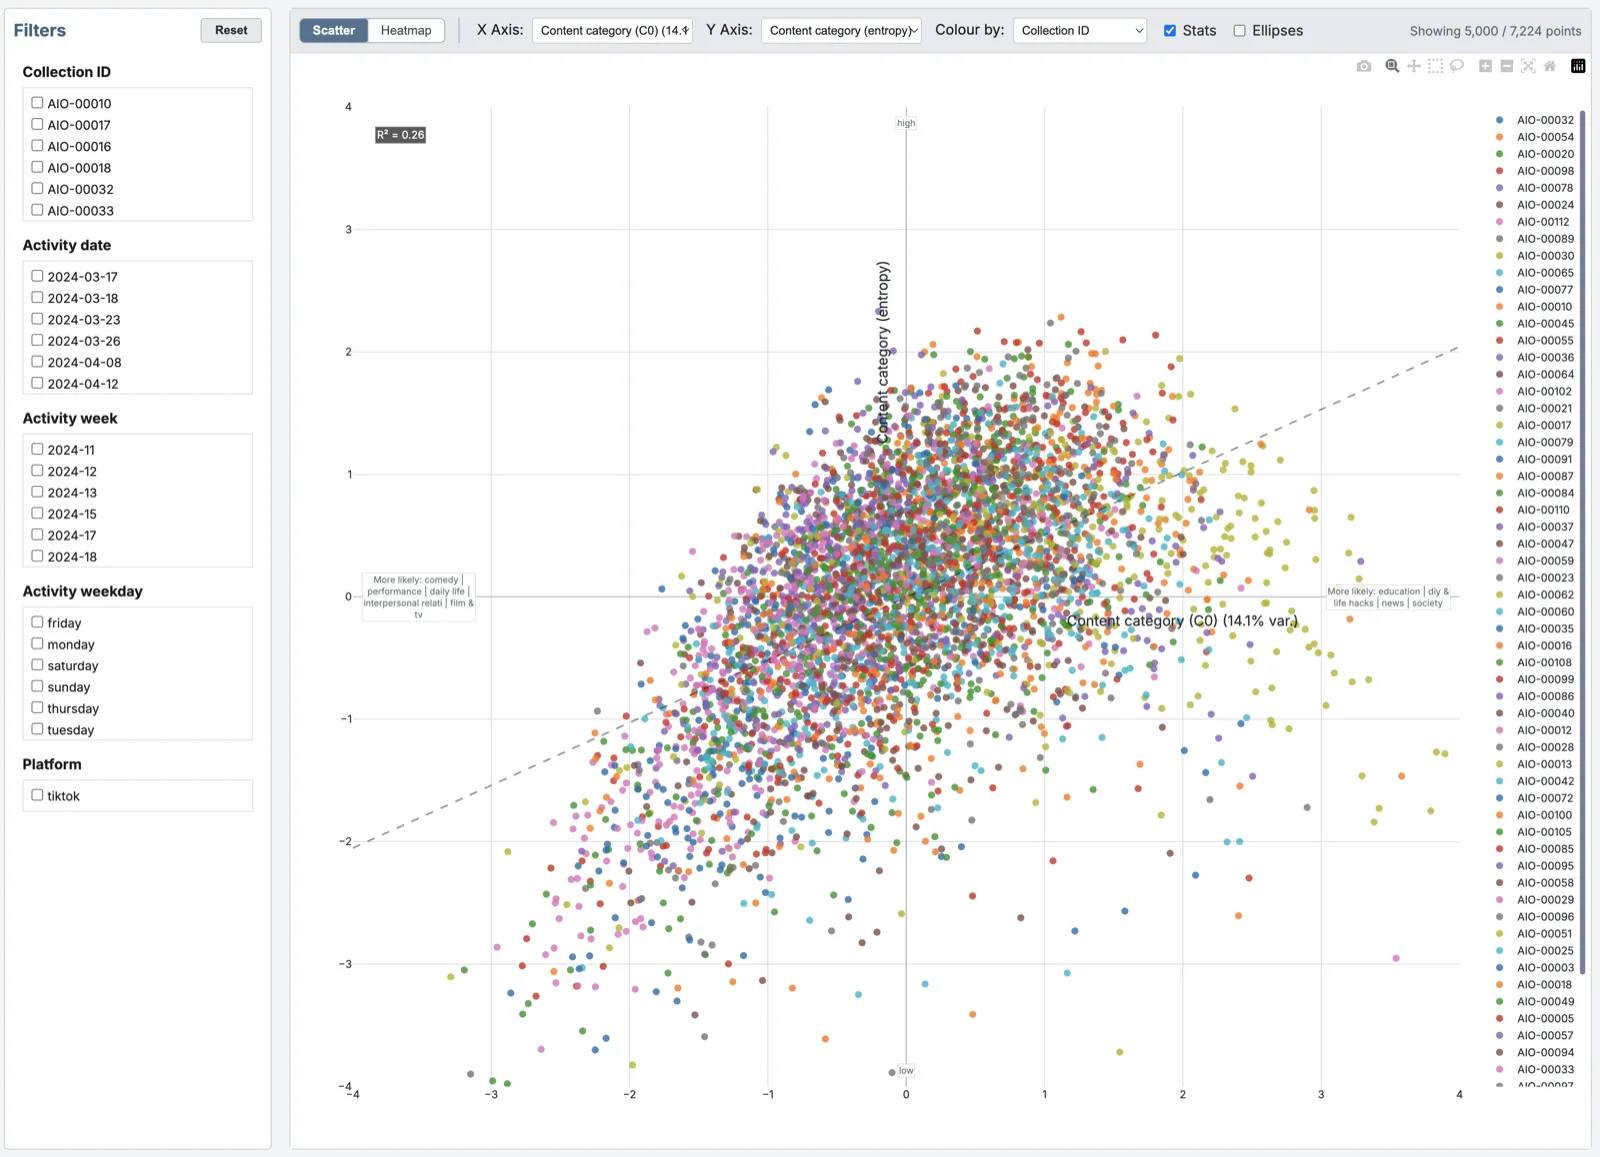Screen dimensions: 1600x1157
Task: Click the legend scrollbar
Action: tap(1583, 542)
